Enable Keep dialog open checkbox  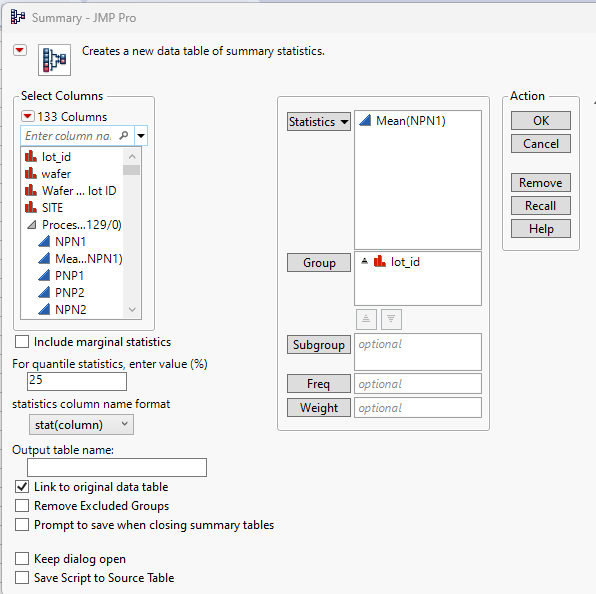pos(22,559)
